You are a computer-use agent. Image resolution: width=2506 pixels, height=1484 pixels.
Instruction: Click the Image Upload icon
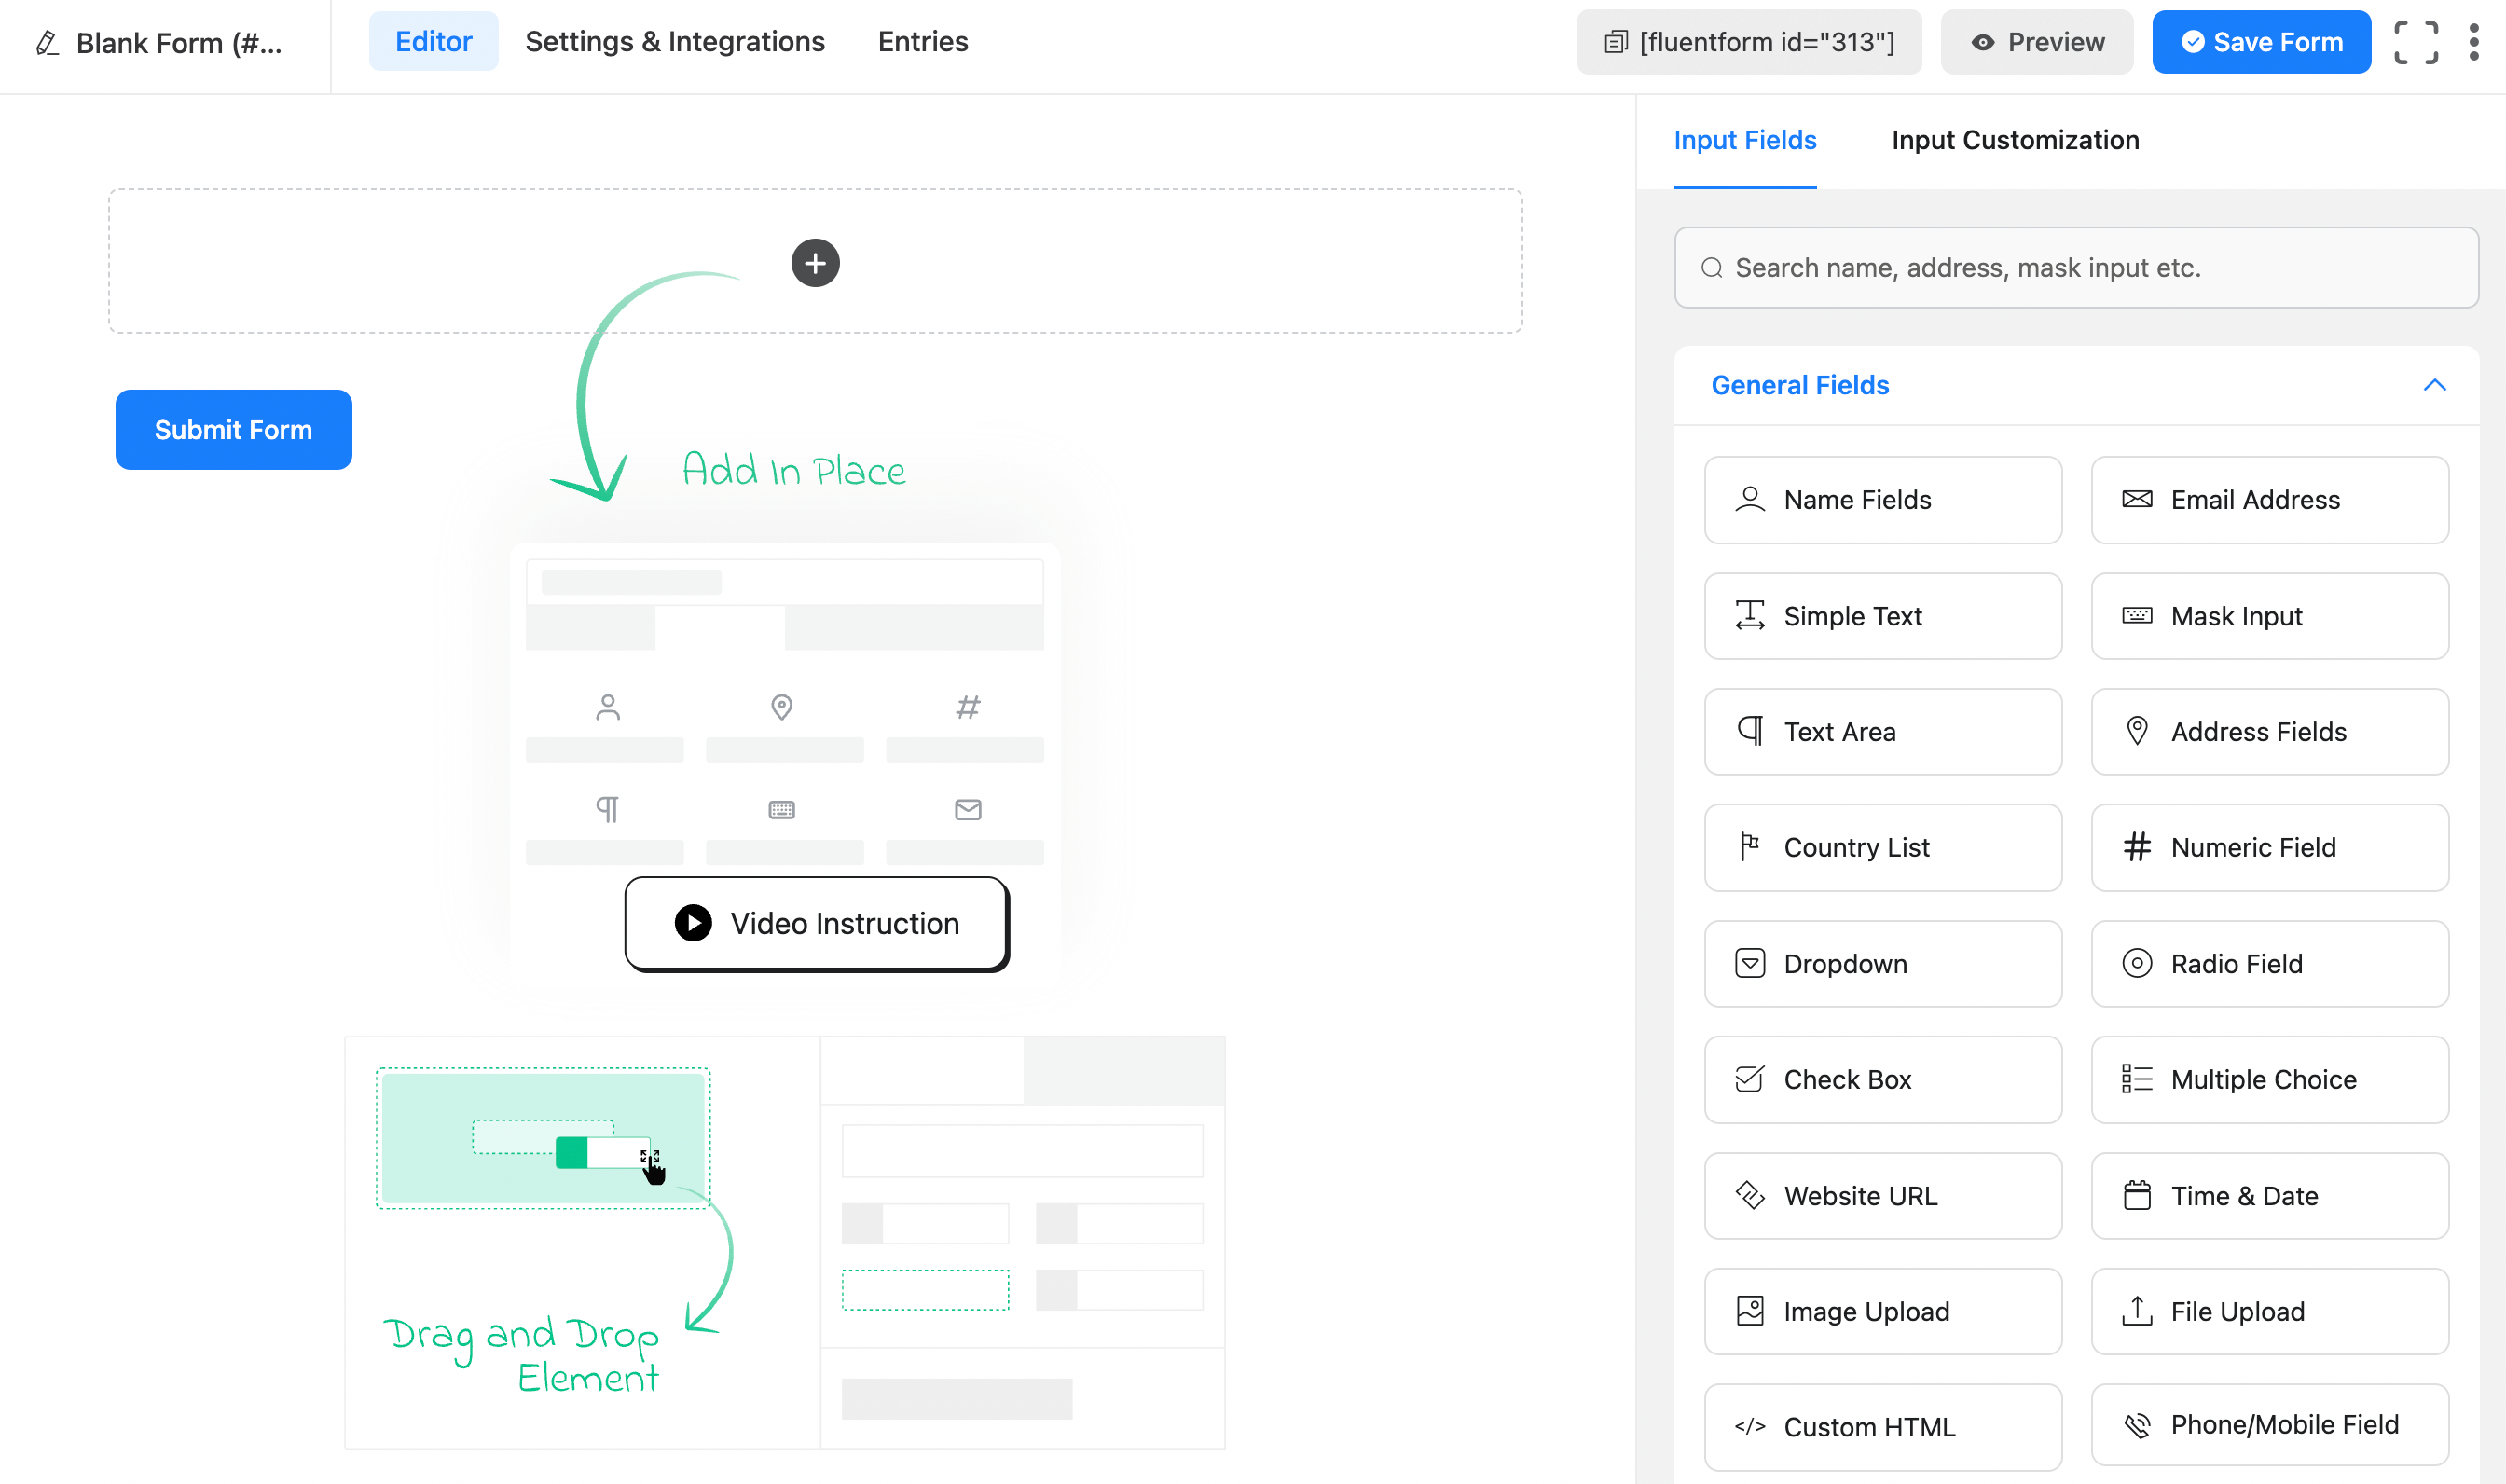1750,1311
